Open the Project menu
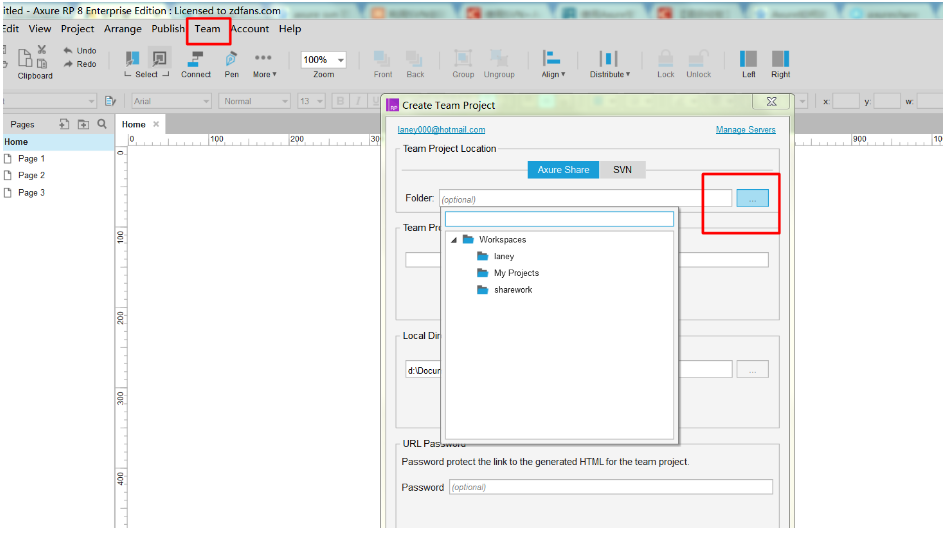This screenshot has width=946, height=548. 77,29
